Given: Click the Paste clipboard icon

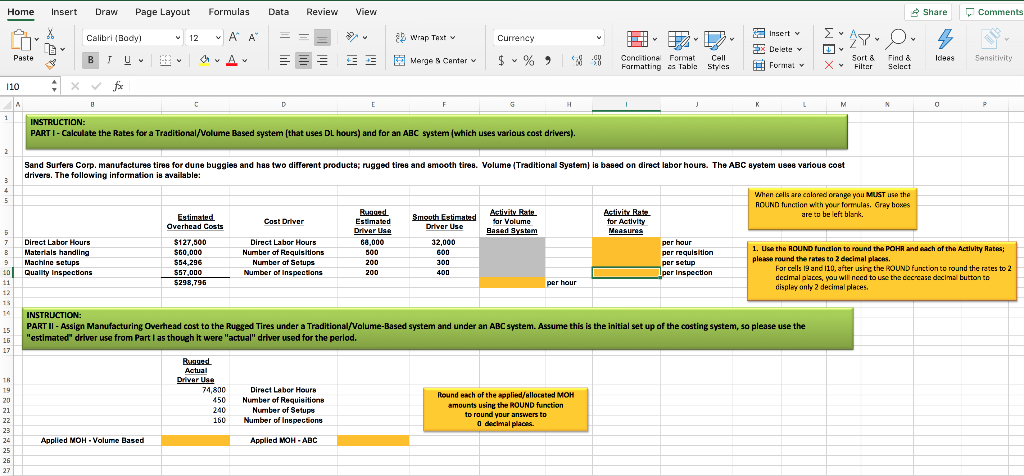Looking at the screenshot, I should pos(23,40).
